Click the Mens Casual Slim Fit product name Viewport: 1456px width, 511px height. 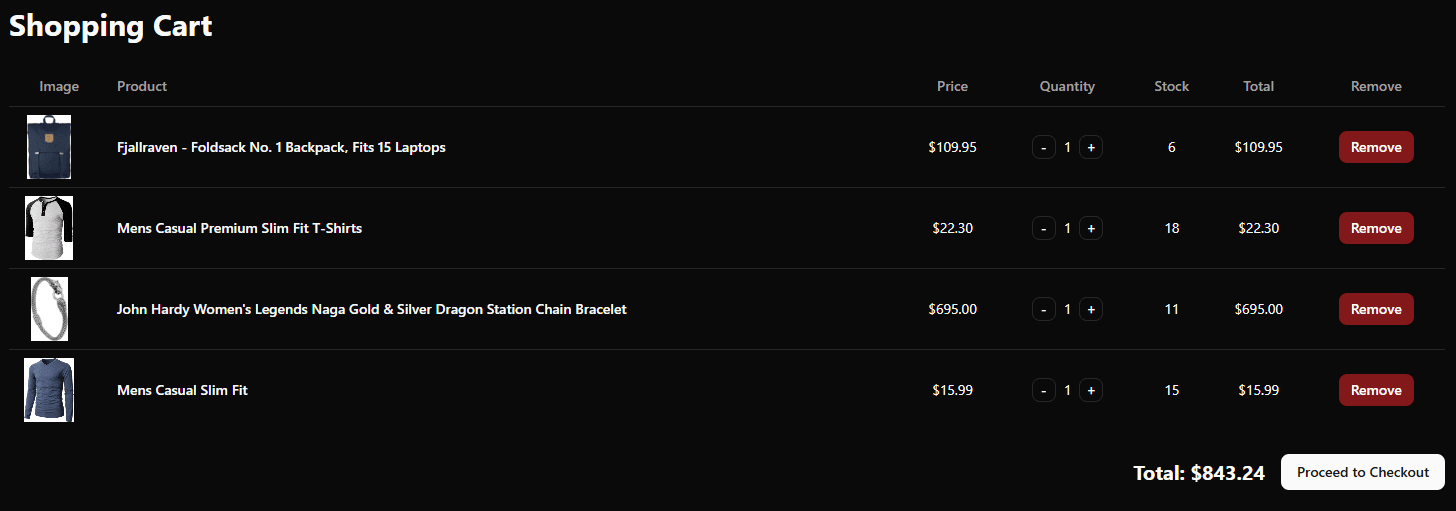click(x=182, y=390)
